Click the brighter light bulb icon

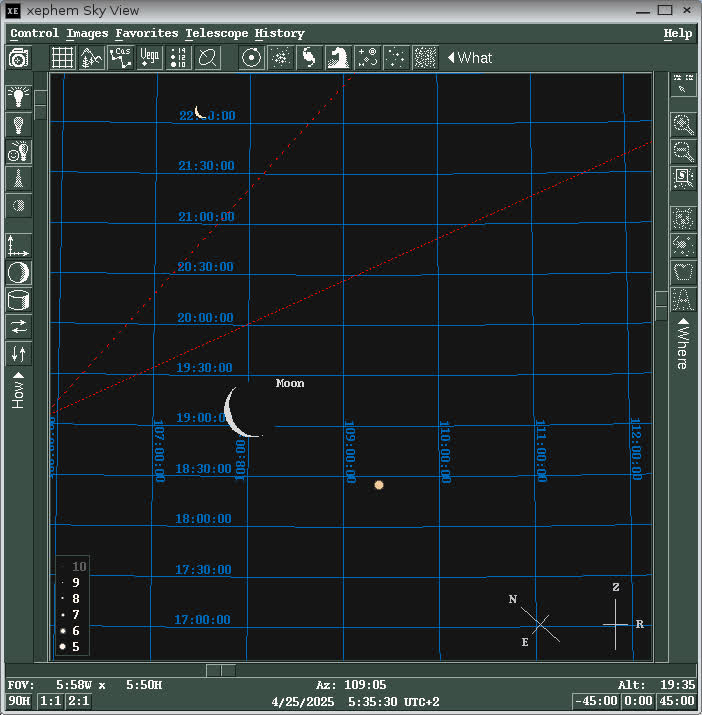click(18, 97)
